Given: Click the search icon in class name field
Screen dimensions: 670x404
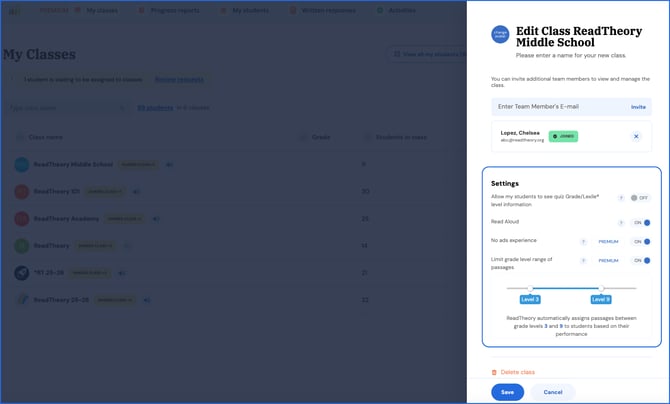Looking at the screenshot, I should pos(122,108).
